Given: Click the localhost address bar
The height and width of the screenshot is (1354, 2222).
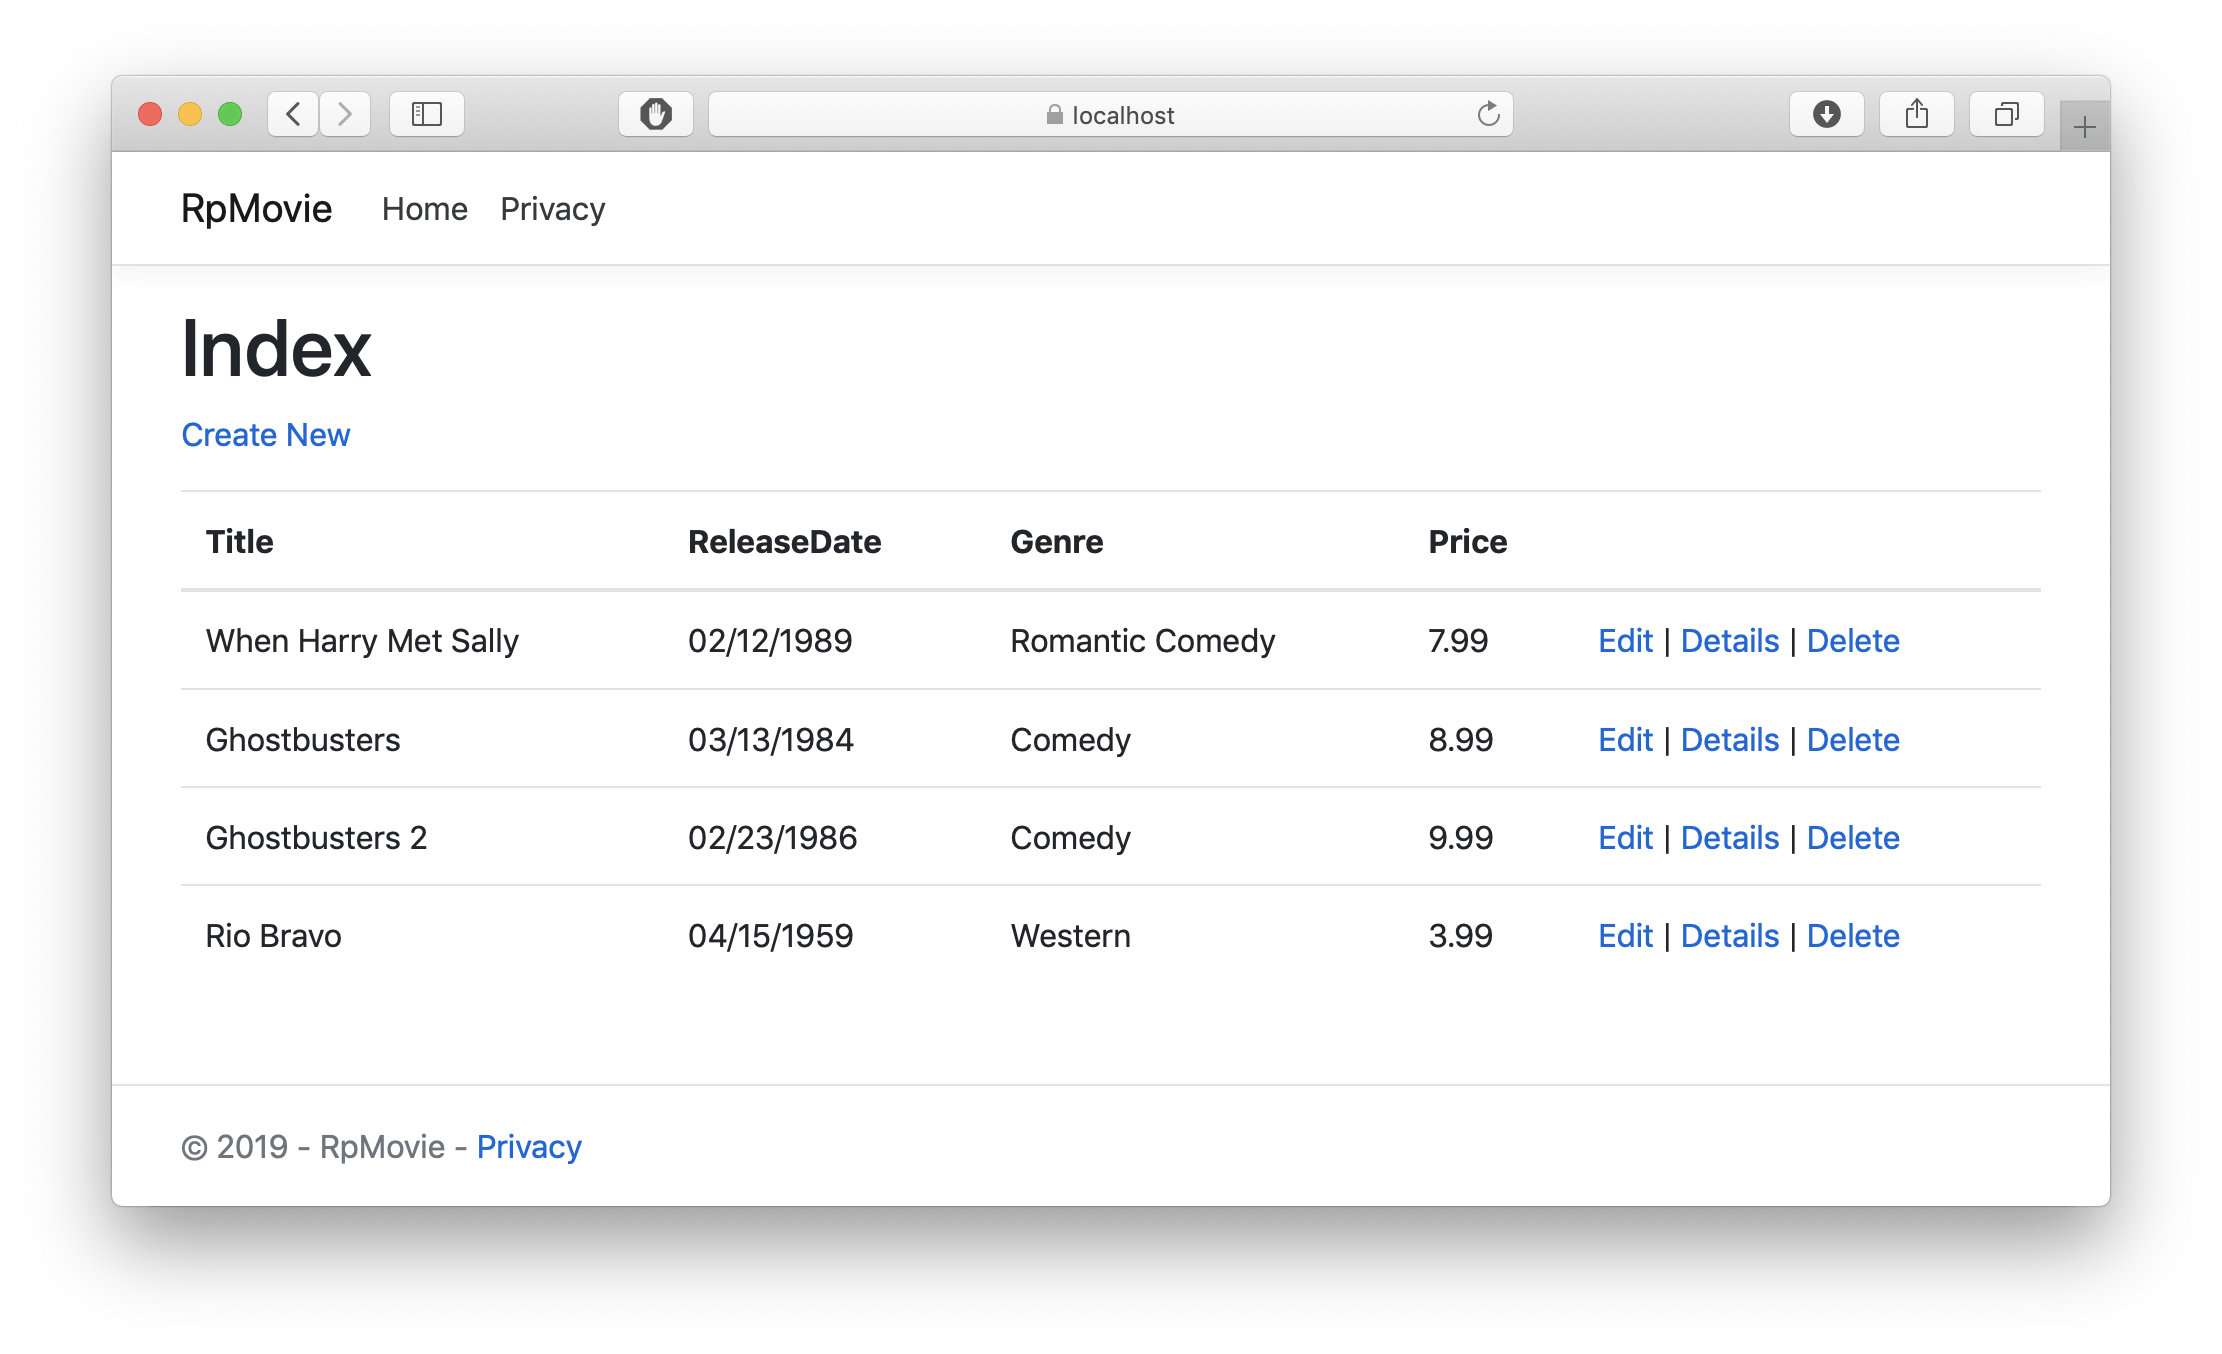Looking at the screenshot, I should [1110, 115].
